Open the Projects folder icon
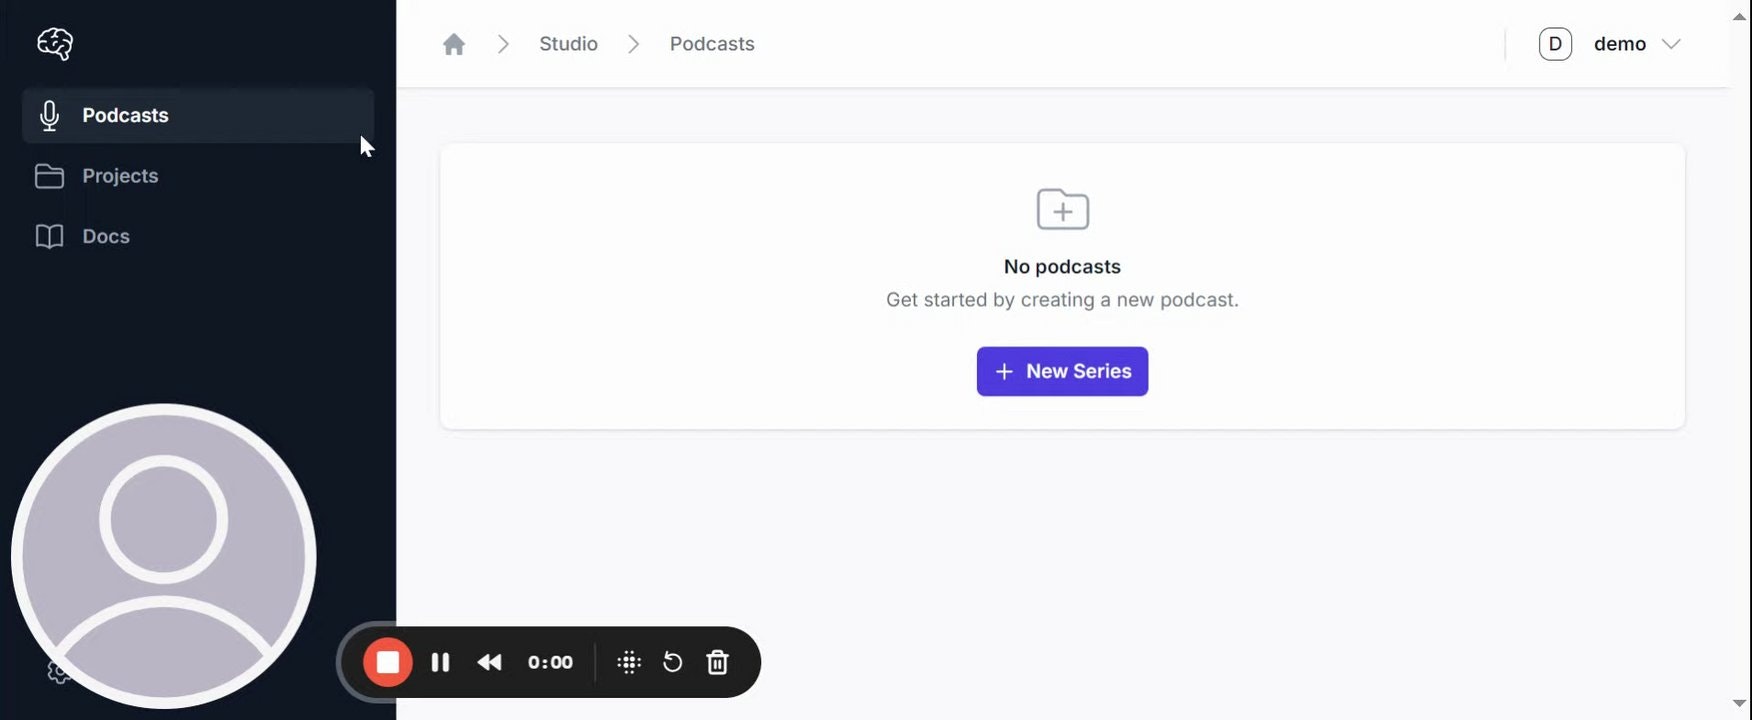 (x=49, y=175)
